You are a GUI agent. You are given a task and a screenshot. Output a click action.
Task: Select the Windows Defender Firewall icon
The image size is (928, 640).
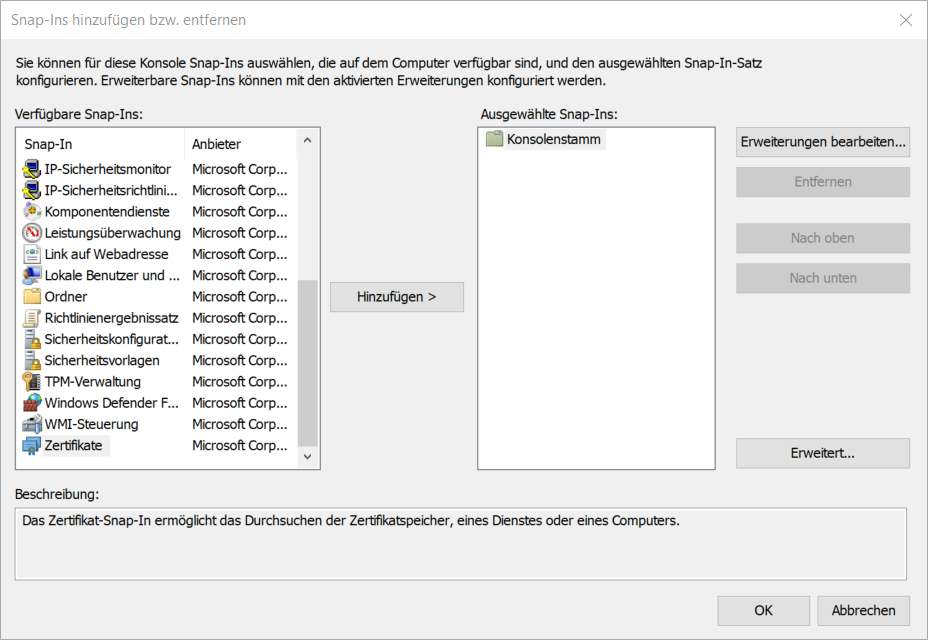tap(34, 402)
